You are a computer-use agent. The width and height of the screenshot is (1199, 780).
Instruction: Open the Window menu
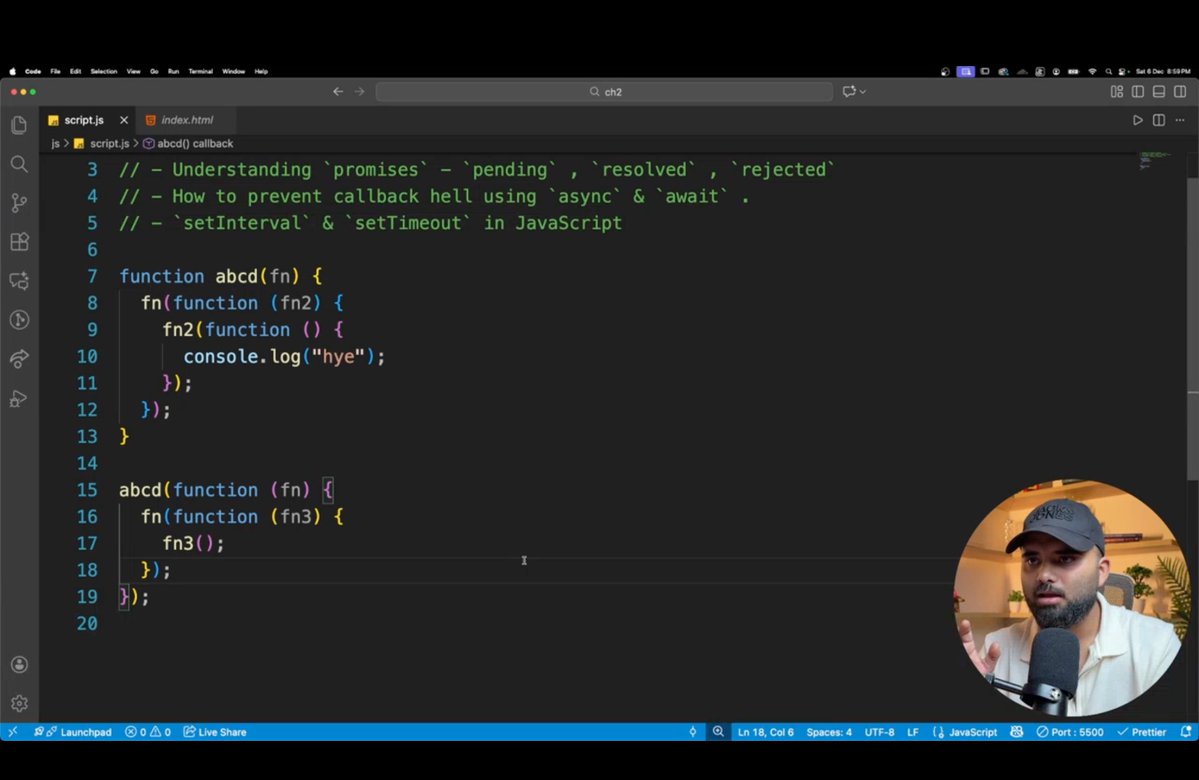[233, 71]
